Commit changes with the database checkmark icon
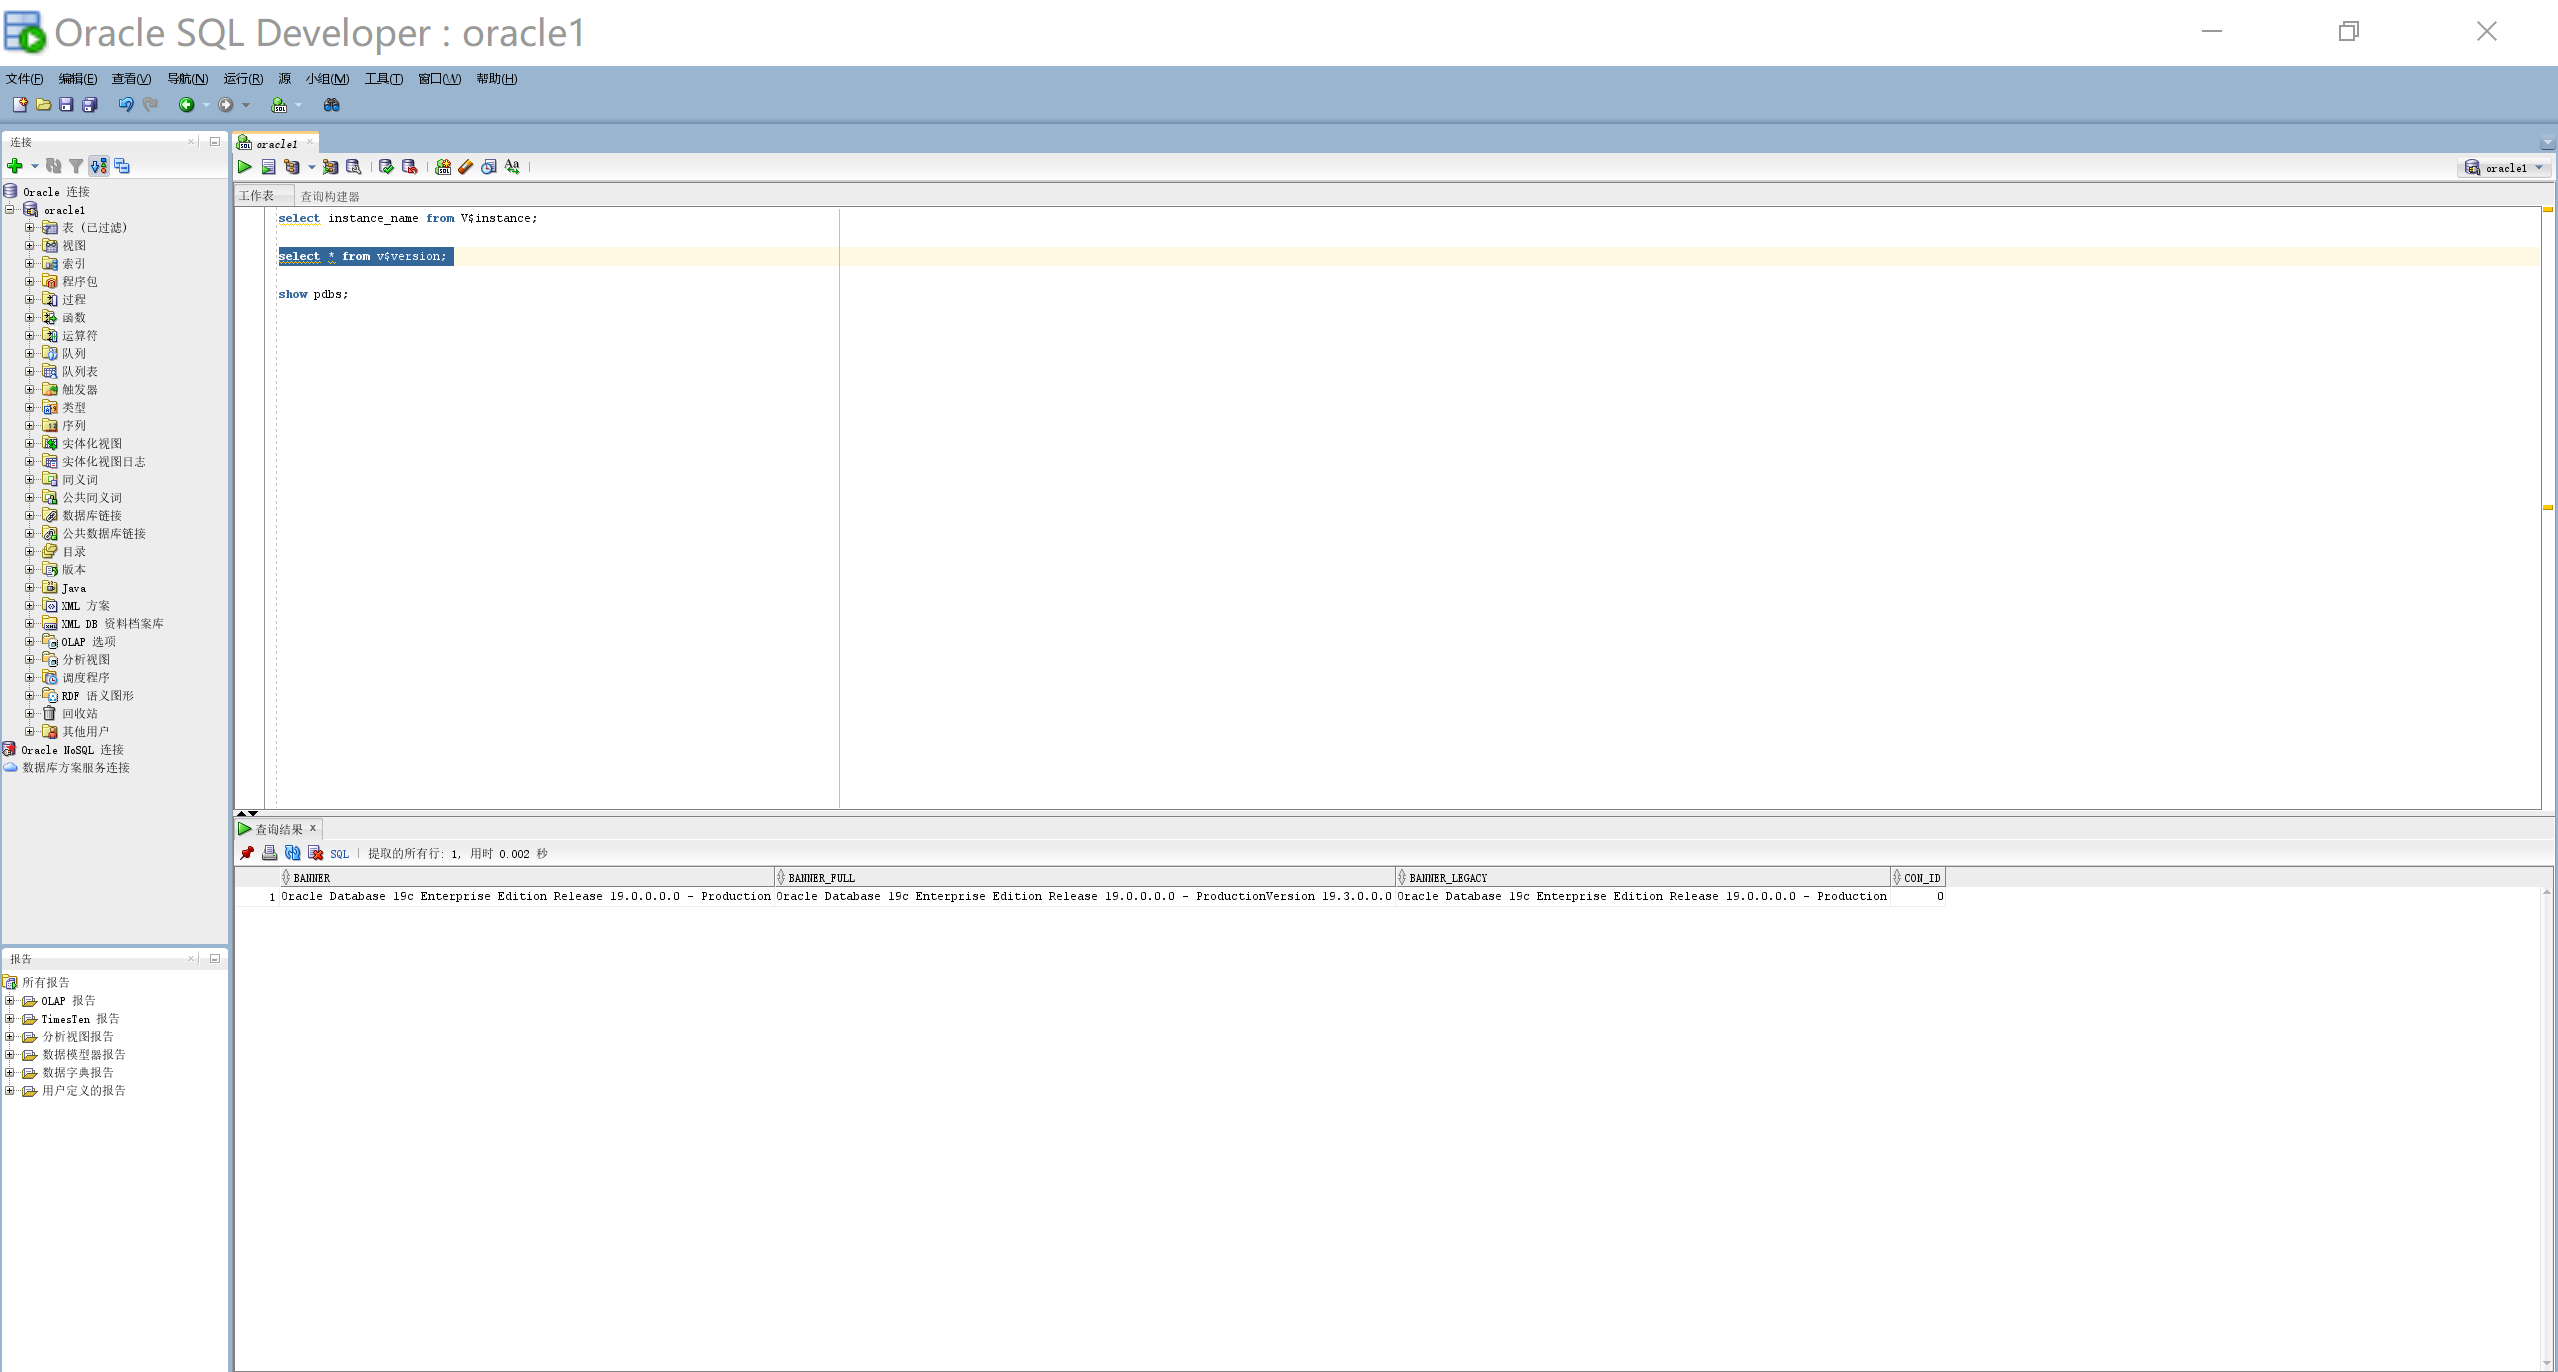The height and width of the screenshot is (1372, 2558). pos(386,167)
